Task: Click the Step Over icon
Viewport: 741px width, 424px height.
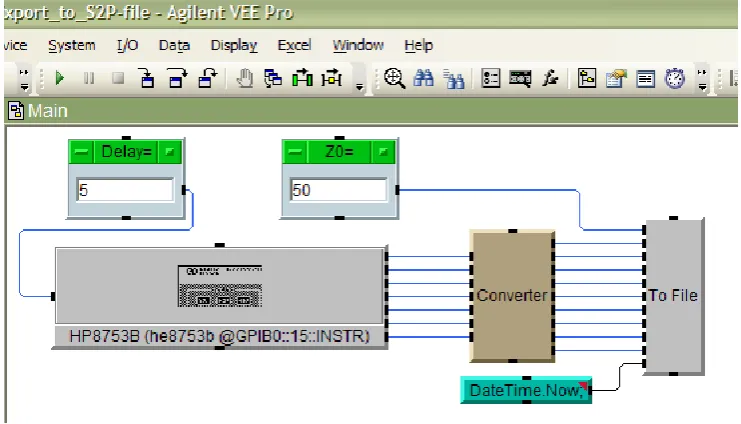Action: tap(177, 78)
